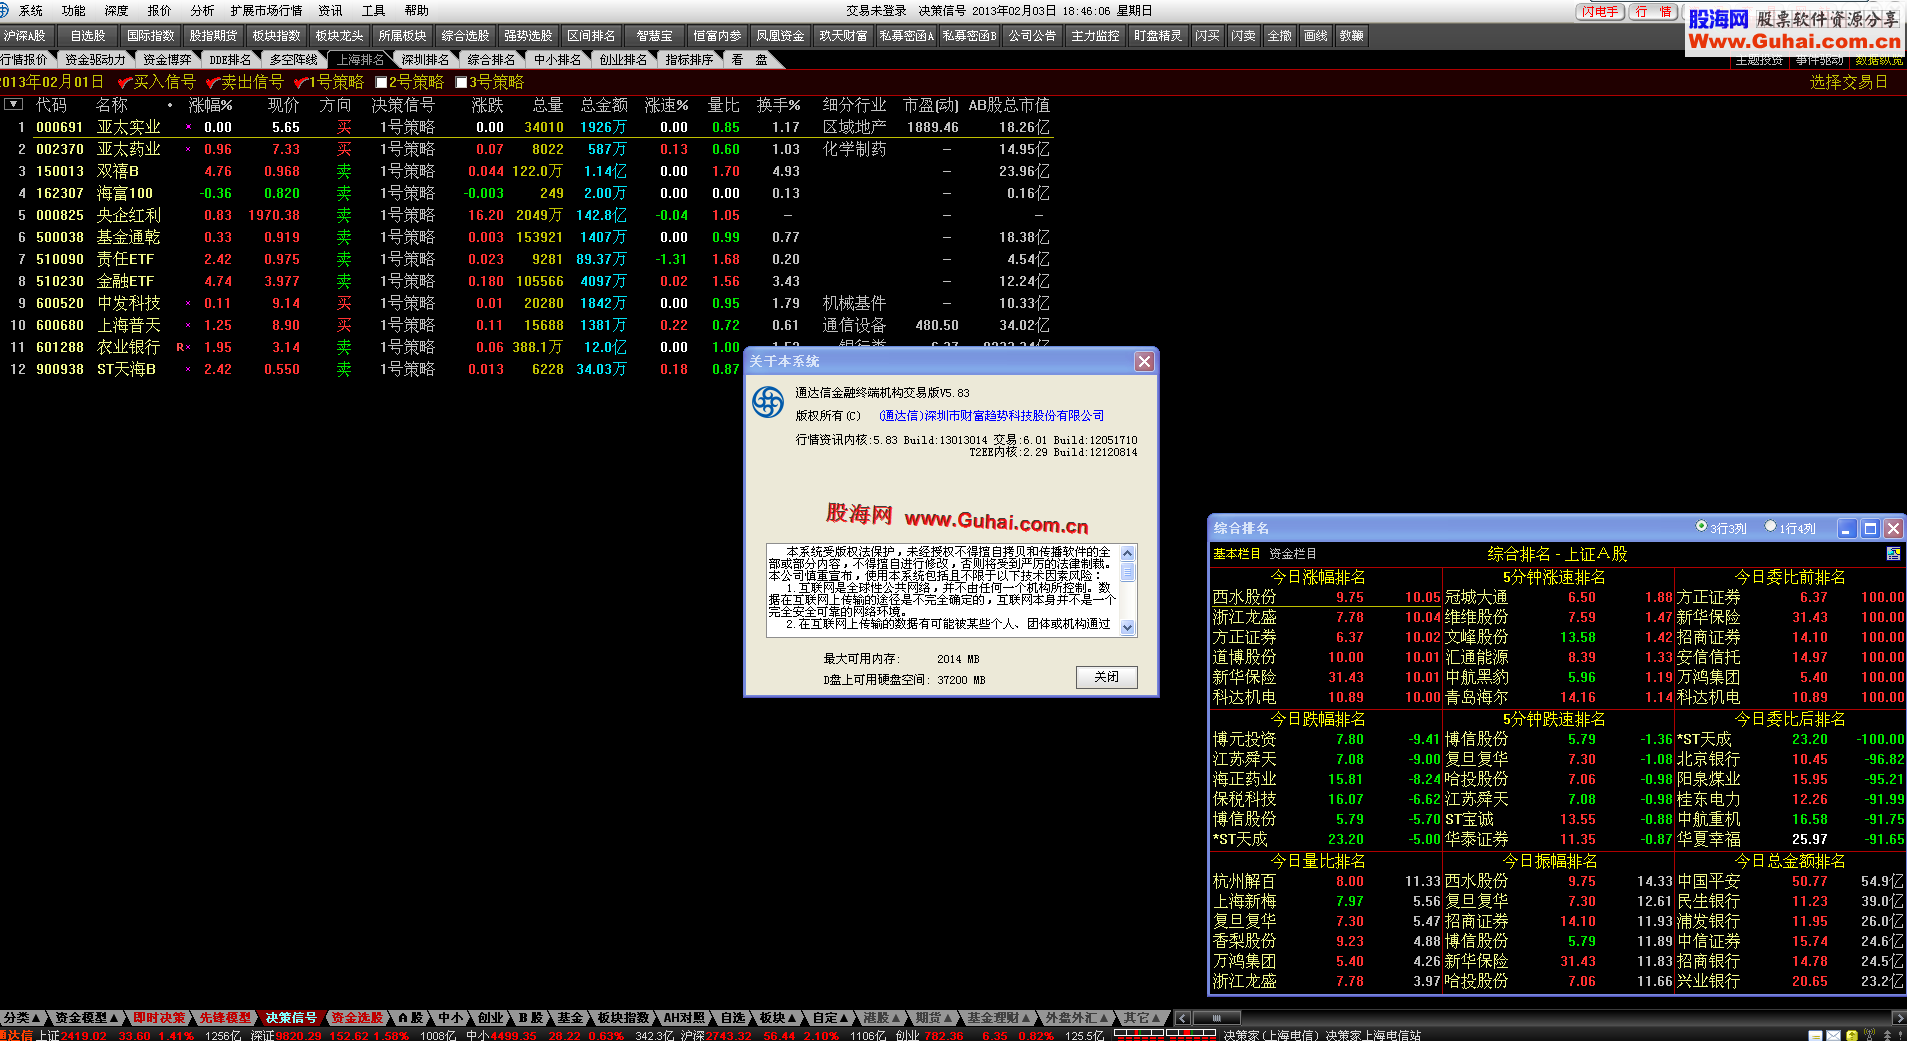The image size is (1907, 1041).
Task: Click the 主力监控 toolbar button
Action: coord(1095,36)
